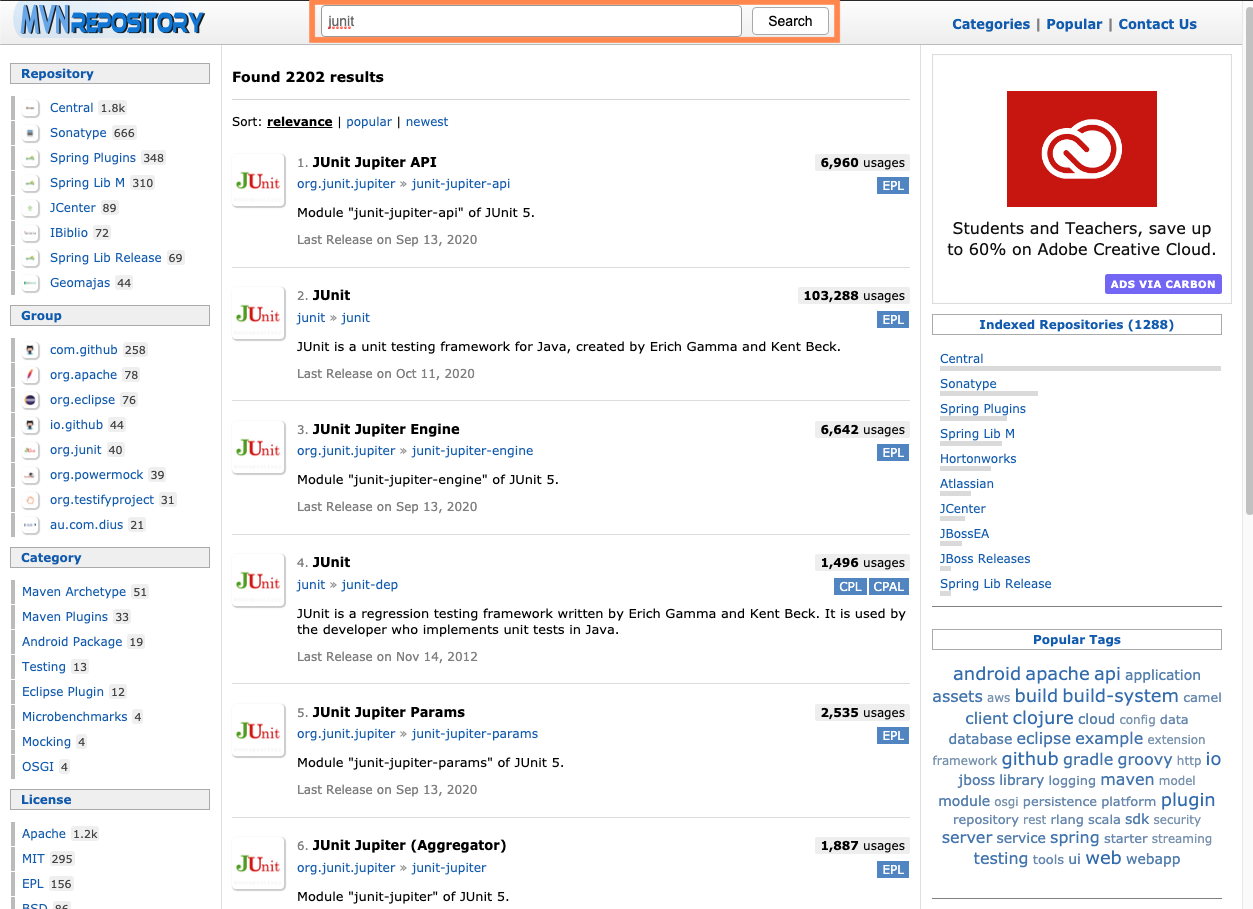This screenshot has height=909, width=1253.
Task: Open Indexed Repositories (1288) header link
Action: [1076, 325]
